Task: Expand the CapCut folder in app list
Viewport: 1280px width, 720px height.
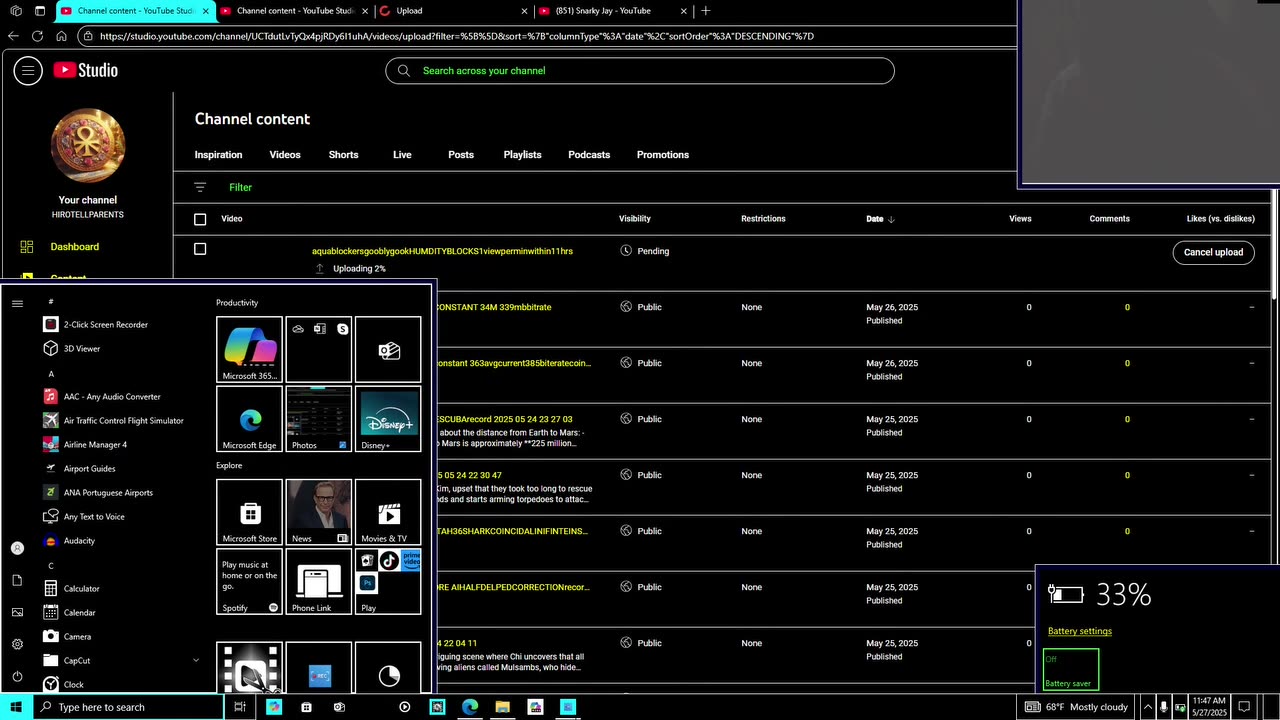Action: 196,661
